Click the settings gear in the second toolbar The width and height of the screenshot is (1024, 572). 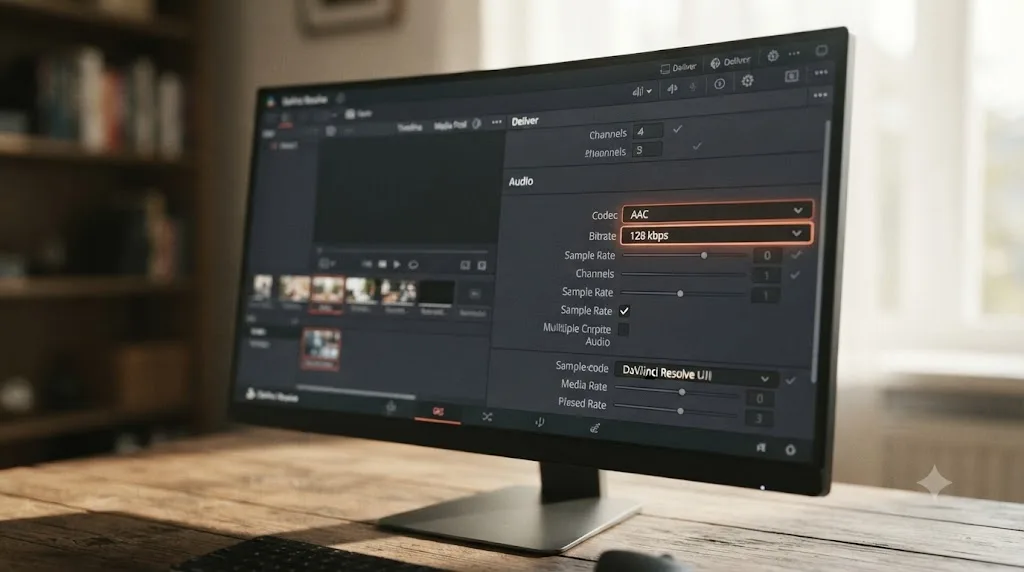pos(748,80)
